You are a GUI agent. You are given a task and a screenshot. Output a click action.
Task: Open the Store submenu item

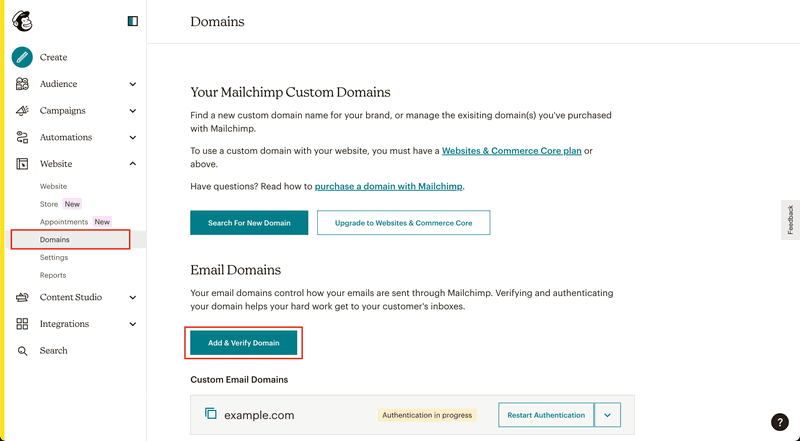49,204
